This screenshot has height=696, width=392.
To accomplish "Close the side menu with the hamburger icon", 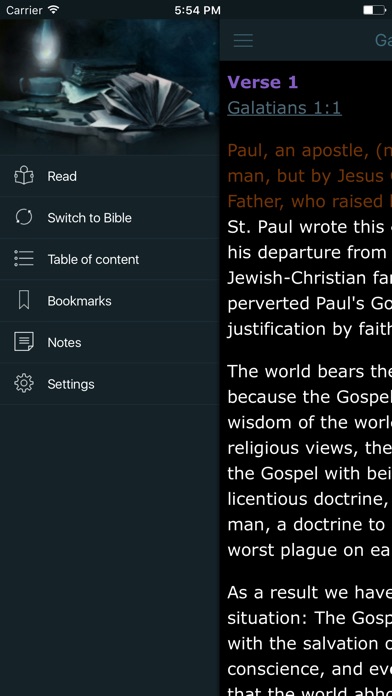I will pyautogui.click(x=243, y=40).
